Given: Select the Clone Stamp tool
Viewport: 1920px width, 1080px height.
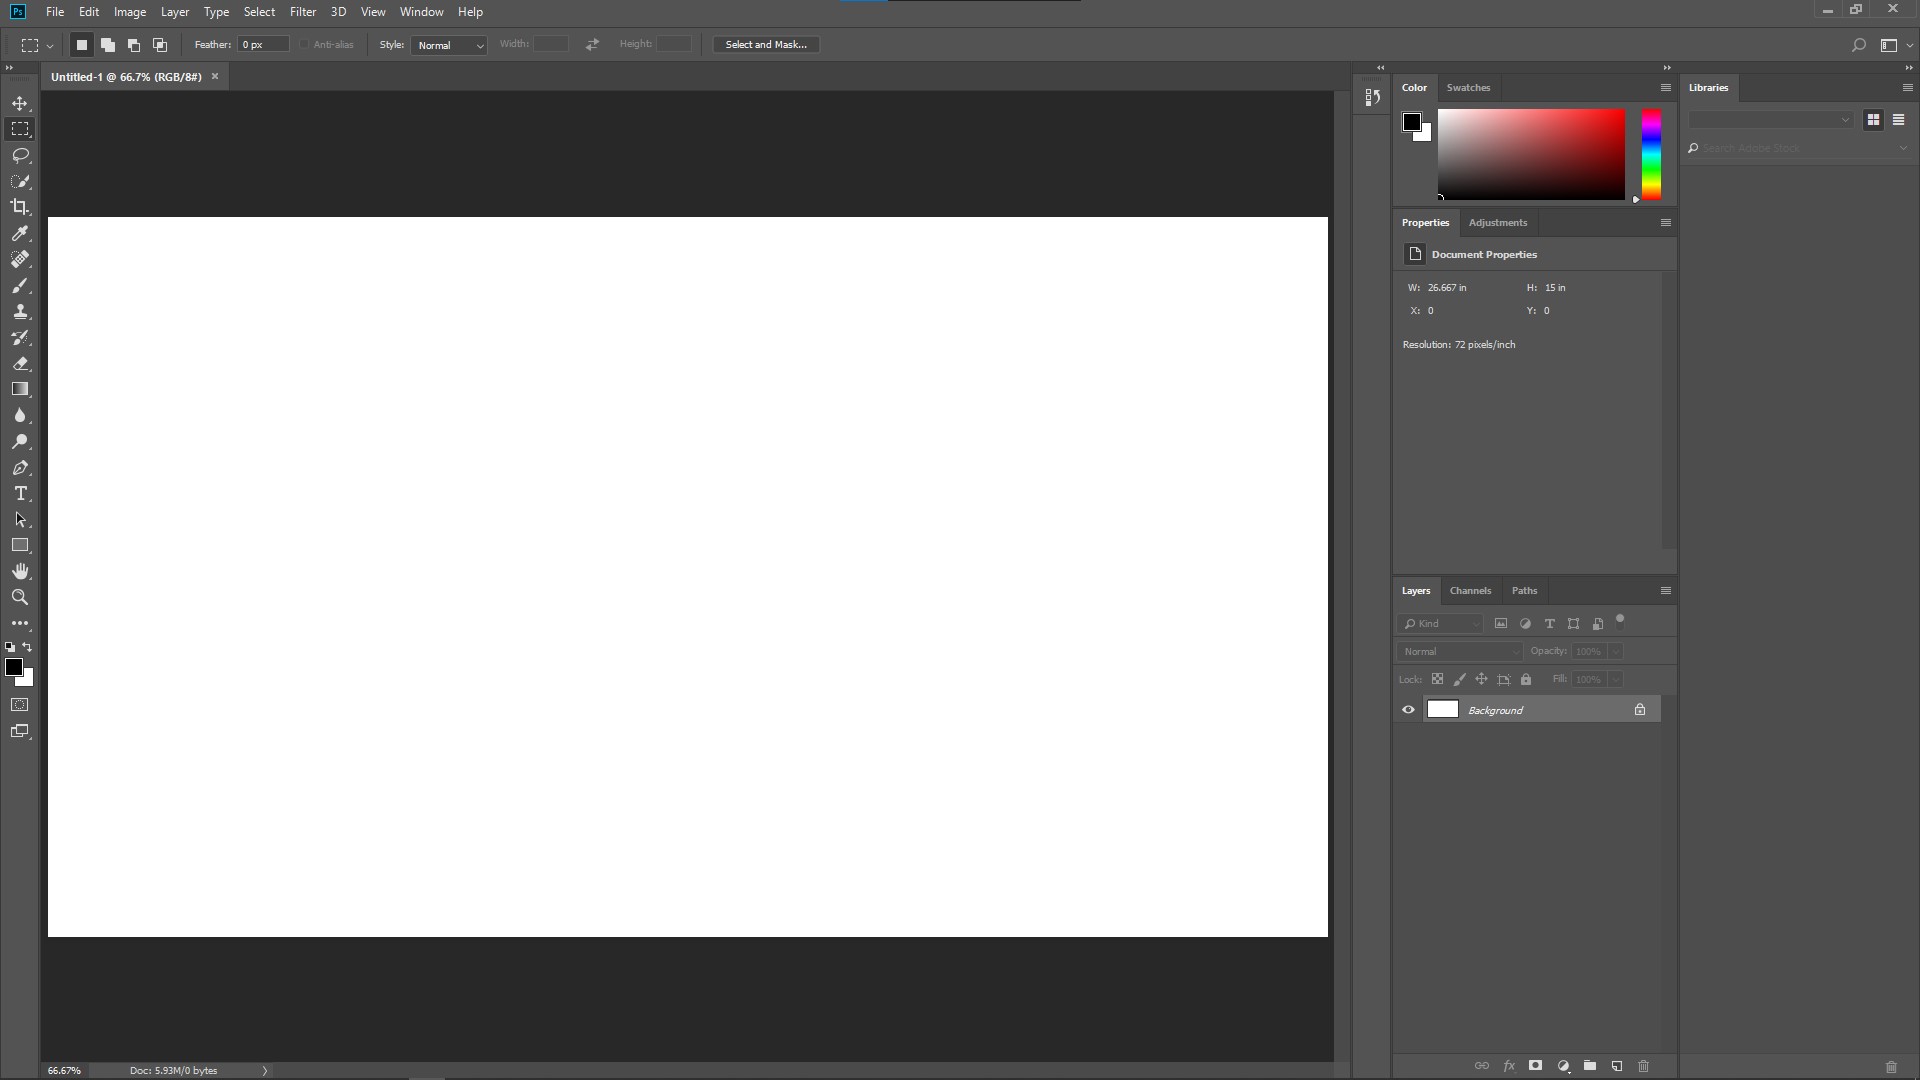Looking at the screenshot, I should pyautogui.click(x=20, y=312).
